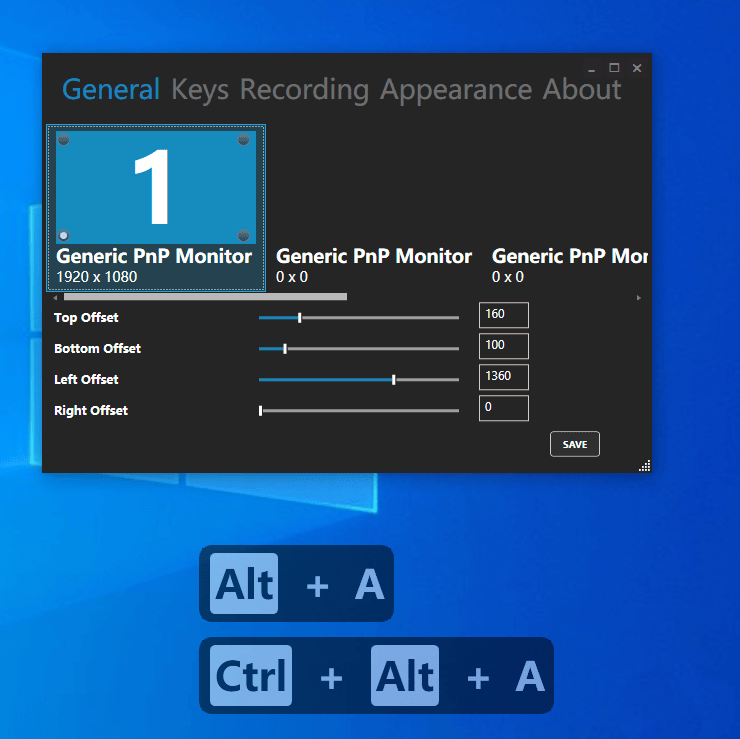Open the Keys tab
The image size is (740, 739).
click(x=199, y=90)
